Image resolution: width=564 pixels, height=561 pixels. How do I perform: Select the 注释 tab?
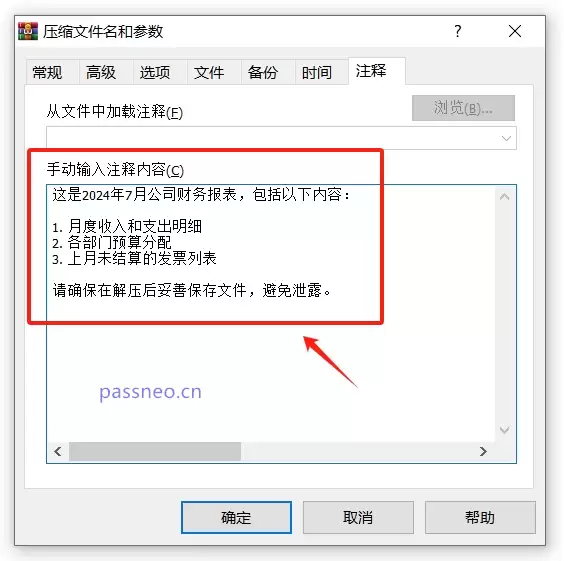click(x=371, y=71)
